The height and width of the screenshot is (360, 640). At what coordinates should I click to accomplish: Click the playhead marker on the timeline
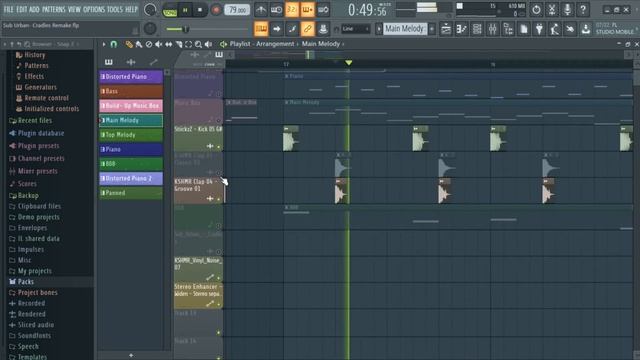(x=349, y=62)
